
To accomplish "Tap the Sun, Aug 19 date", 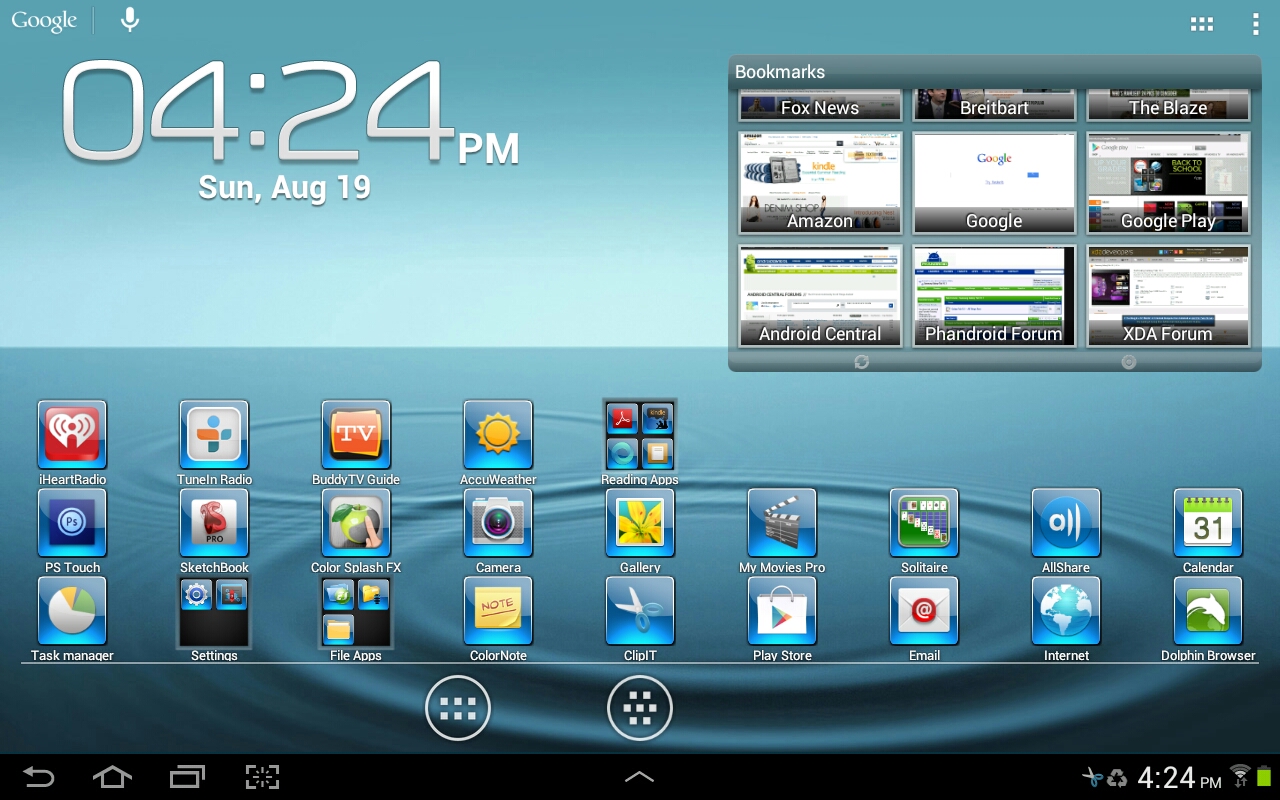I will 285,187.
